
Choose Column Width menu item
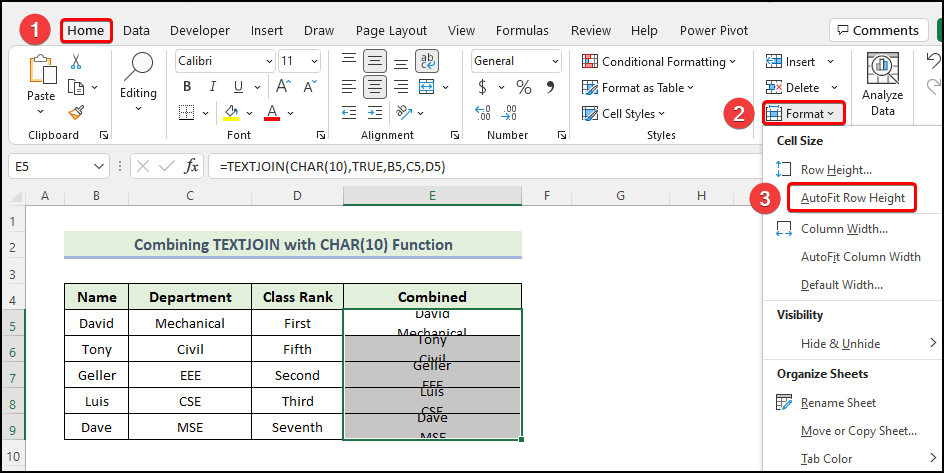[844, 229]
